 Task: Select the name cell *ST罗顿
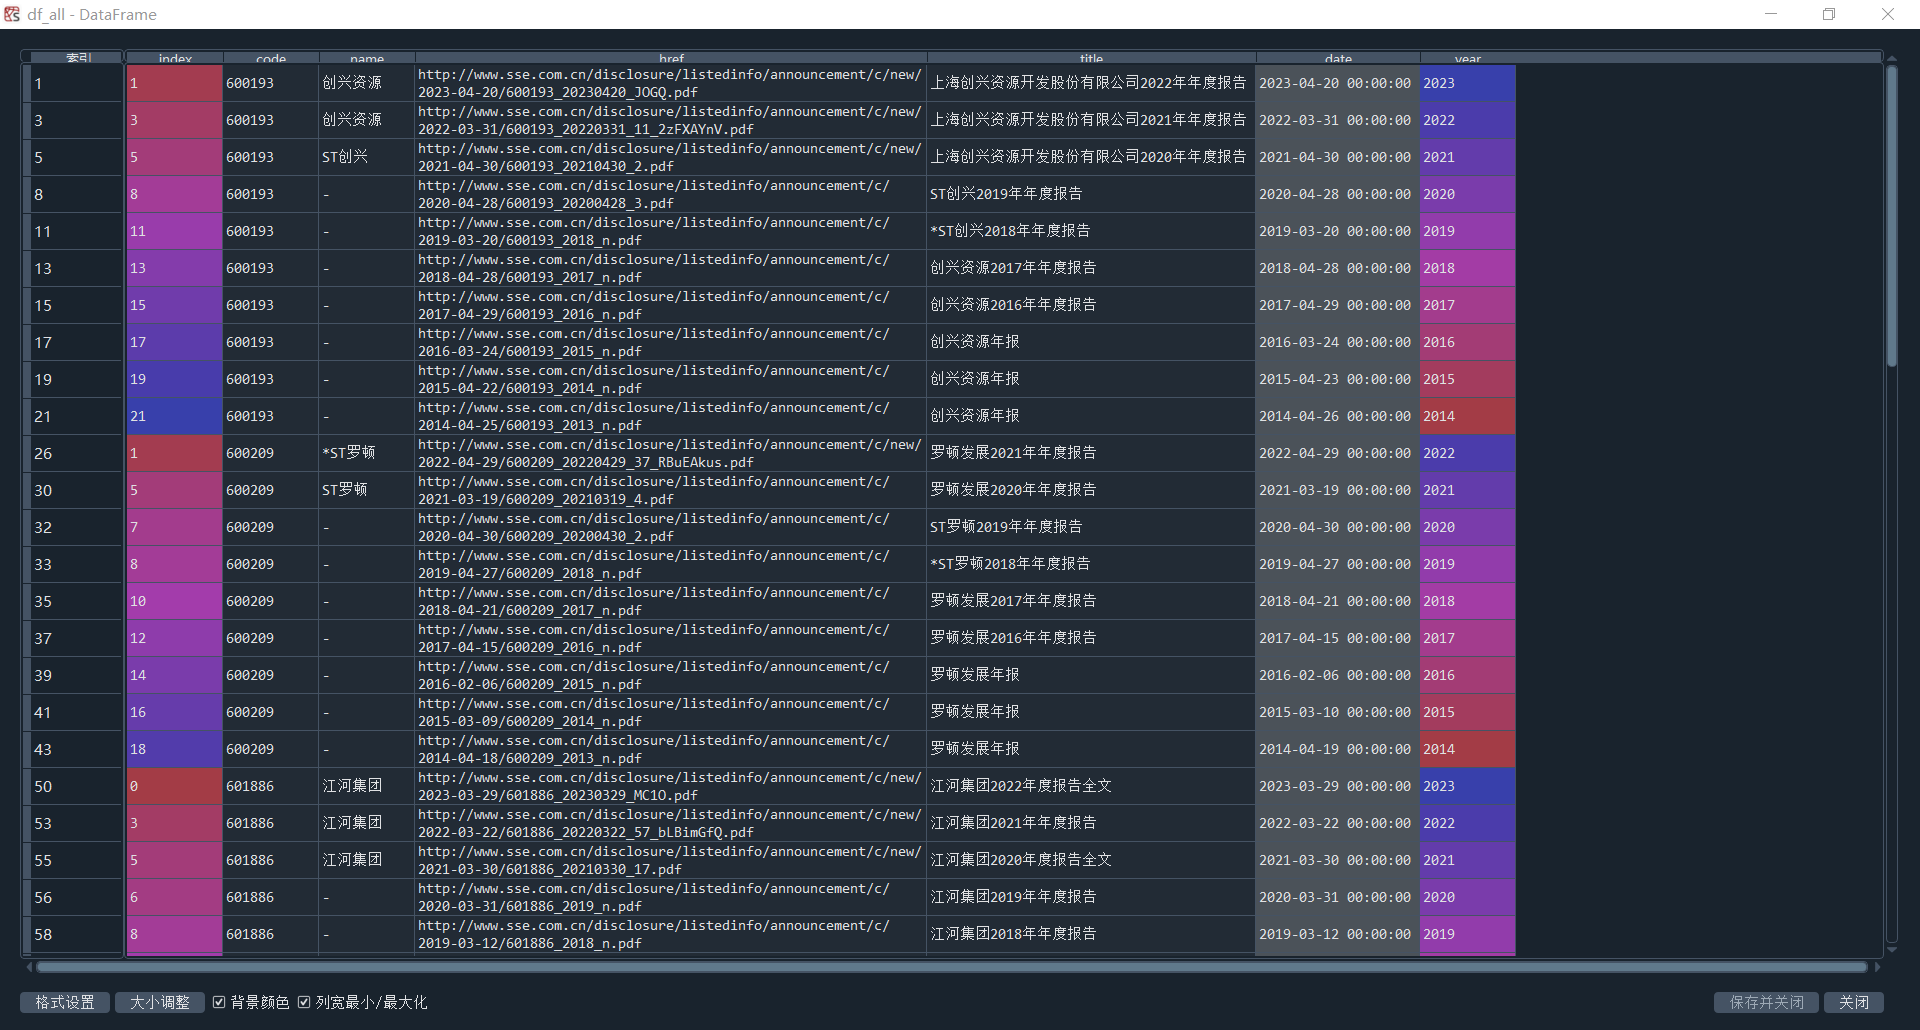click(367, 453)
